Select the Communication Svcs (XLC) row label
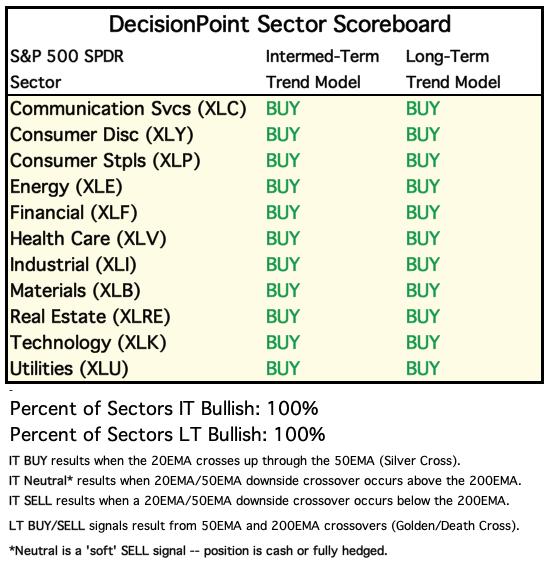Viewport: 550px width, 566px height. (128, 109)
